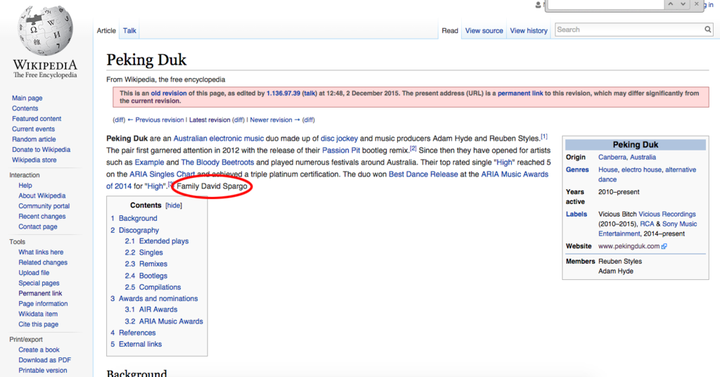
Task: Jump to Background in contents
Action: pyautogui.click(x=138, y=218)
